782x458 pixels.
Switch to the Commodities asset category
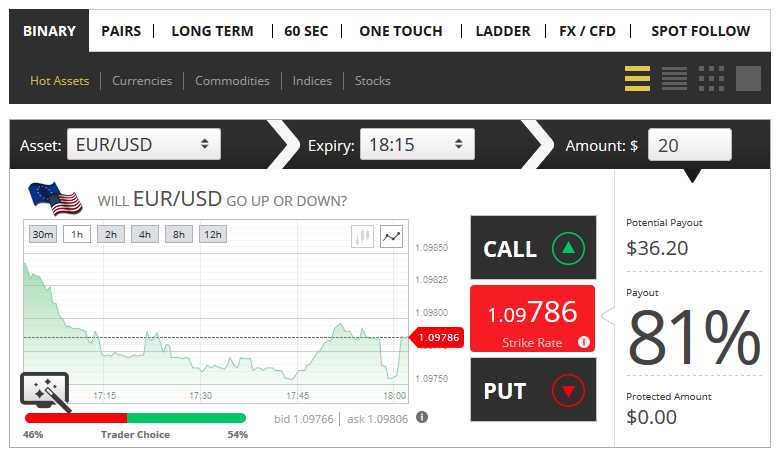point(232,81)
